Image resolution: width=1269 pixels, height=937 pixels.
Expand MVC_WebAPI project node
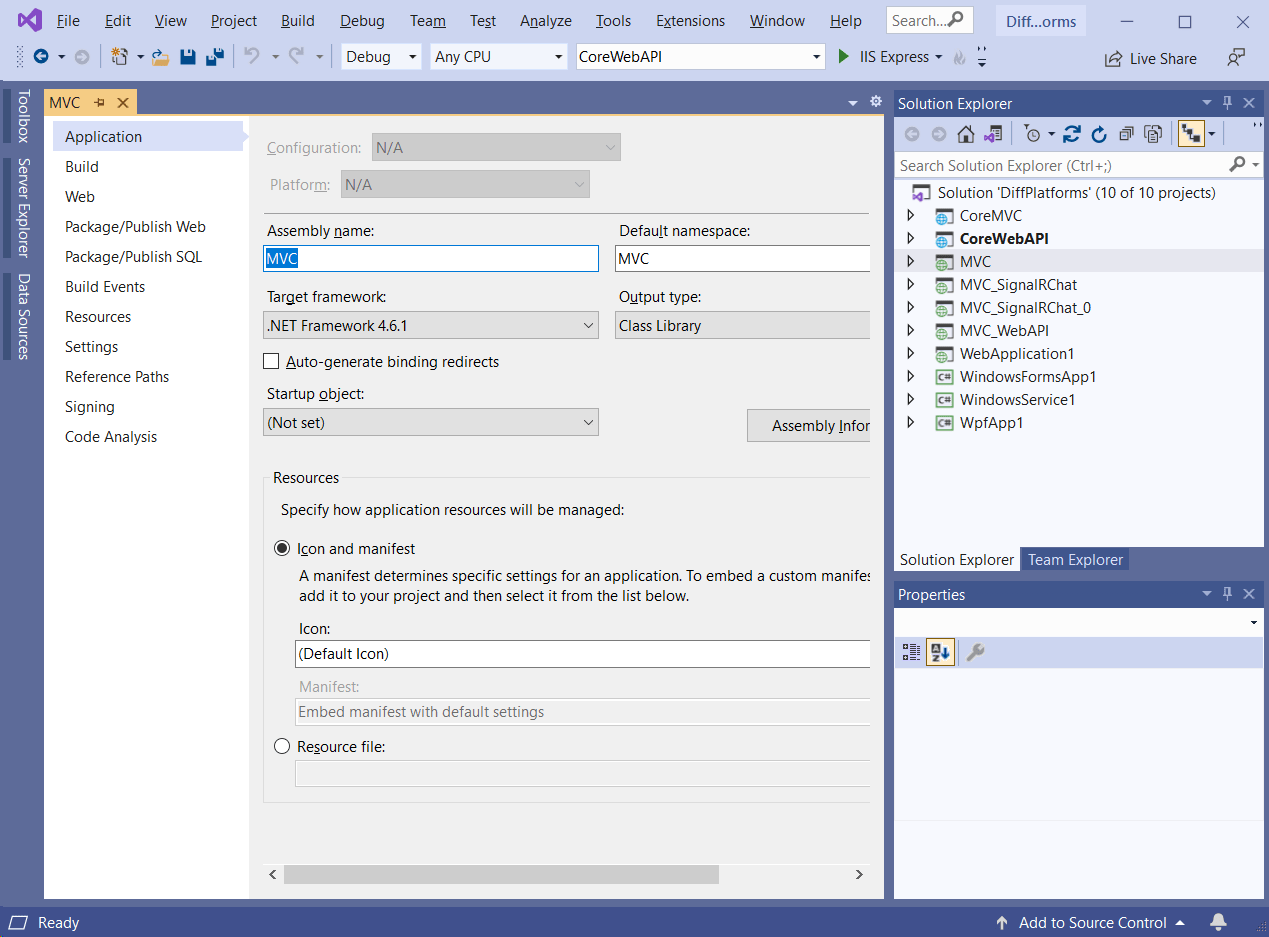910,330
